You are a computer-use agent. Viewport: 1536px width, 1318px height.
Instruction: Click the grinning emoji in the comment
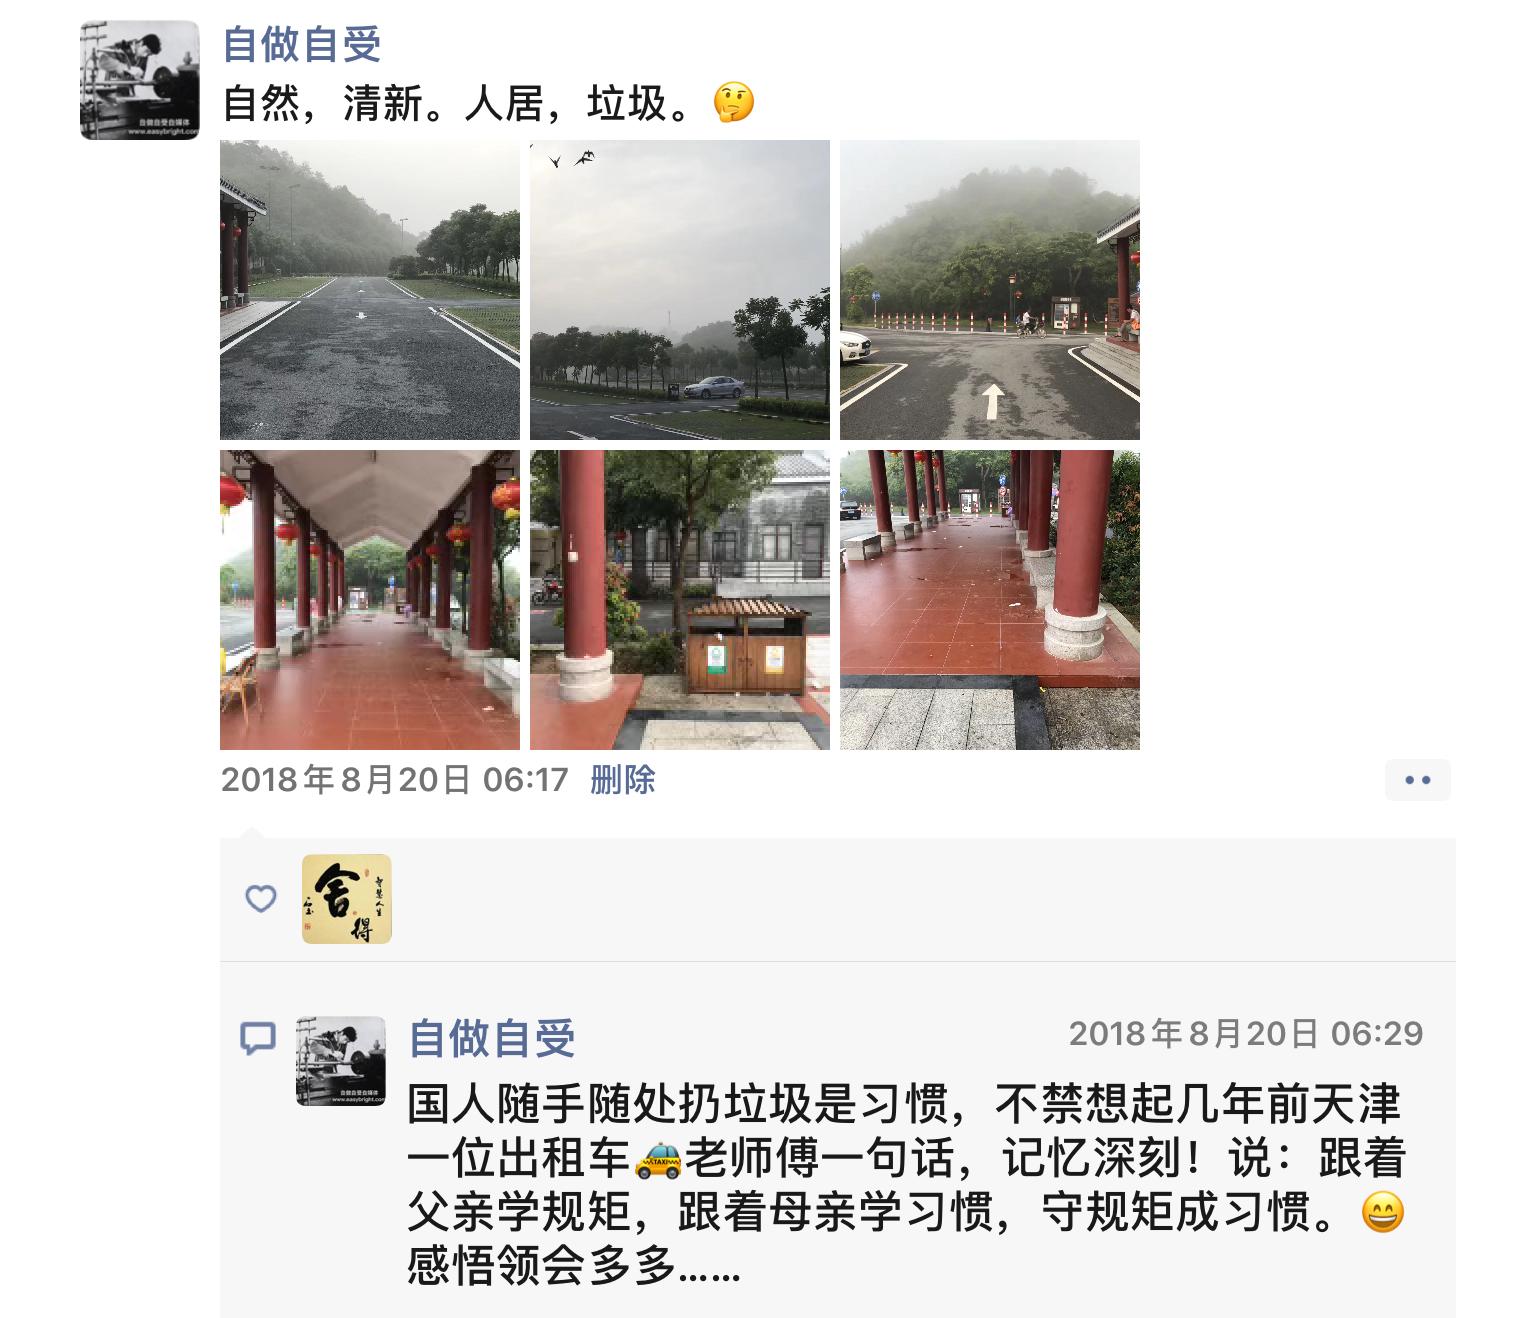pos(1383,1213)
